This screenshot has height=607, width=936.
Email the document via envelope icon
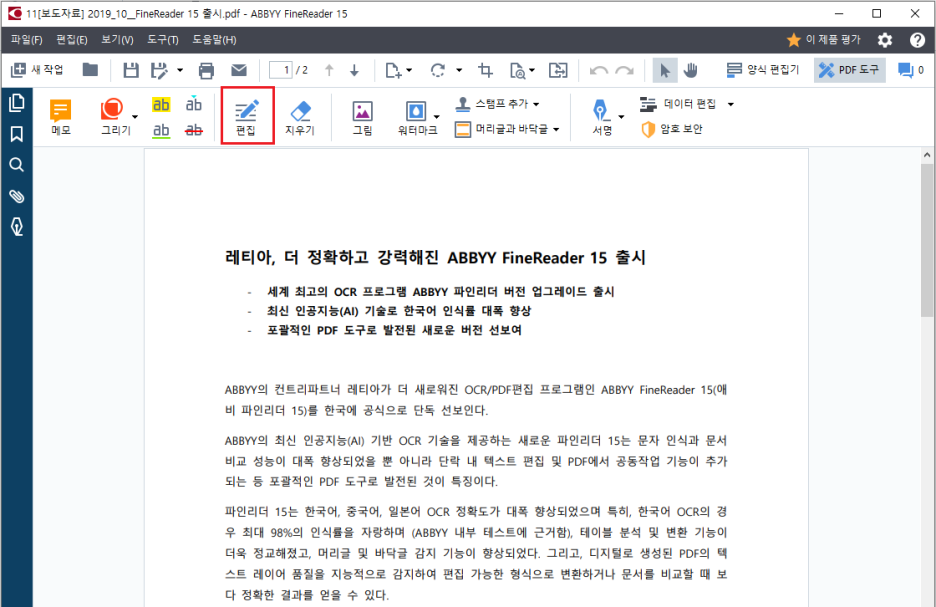[x=239, y=70]
